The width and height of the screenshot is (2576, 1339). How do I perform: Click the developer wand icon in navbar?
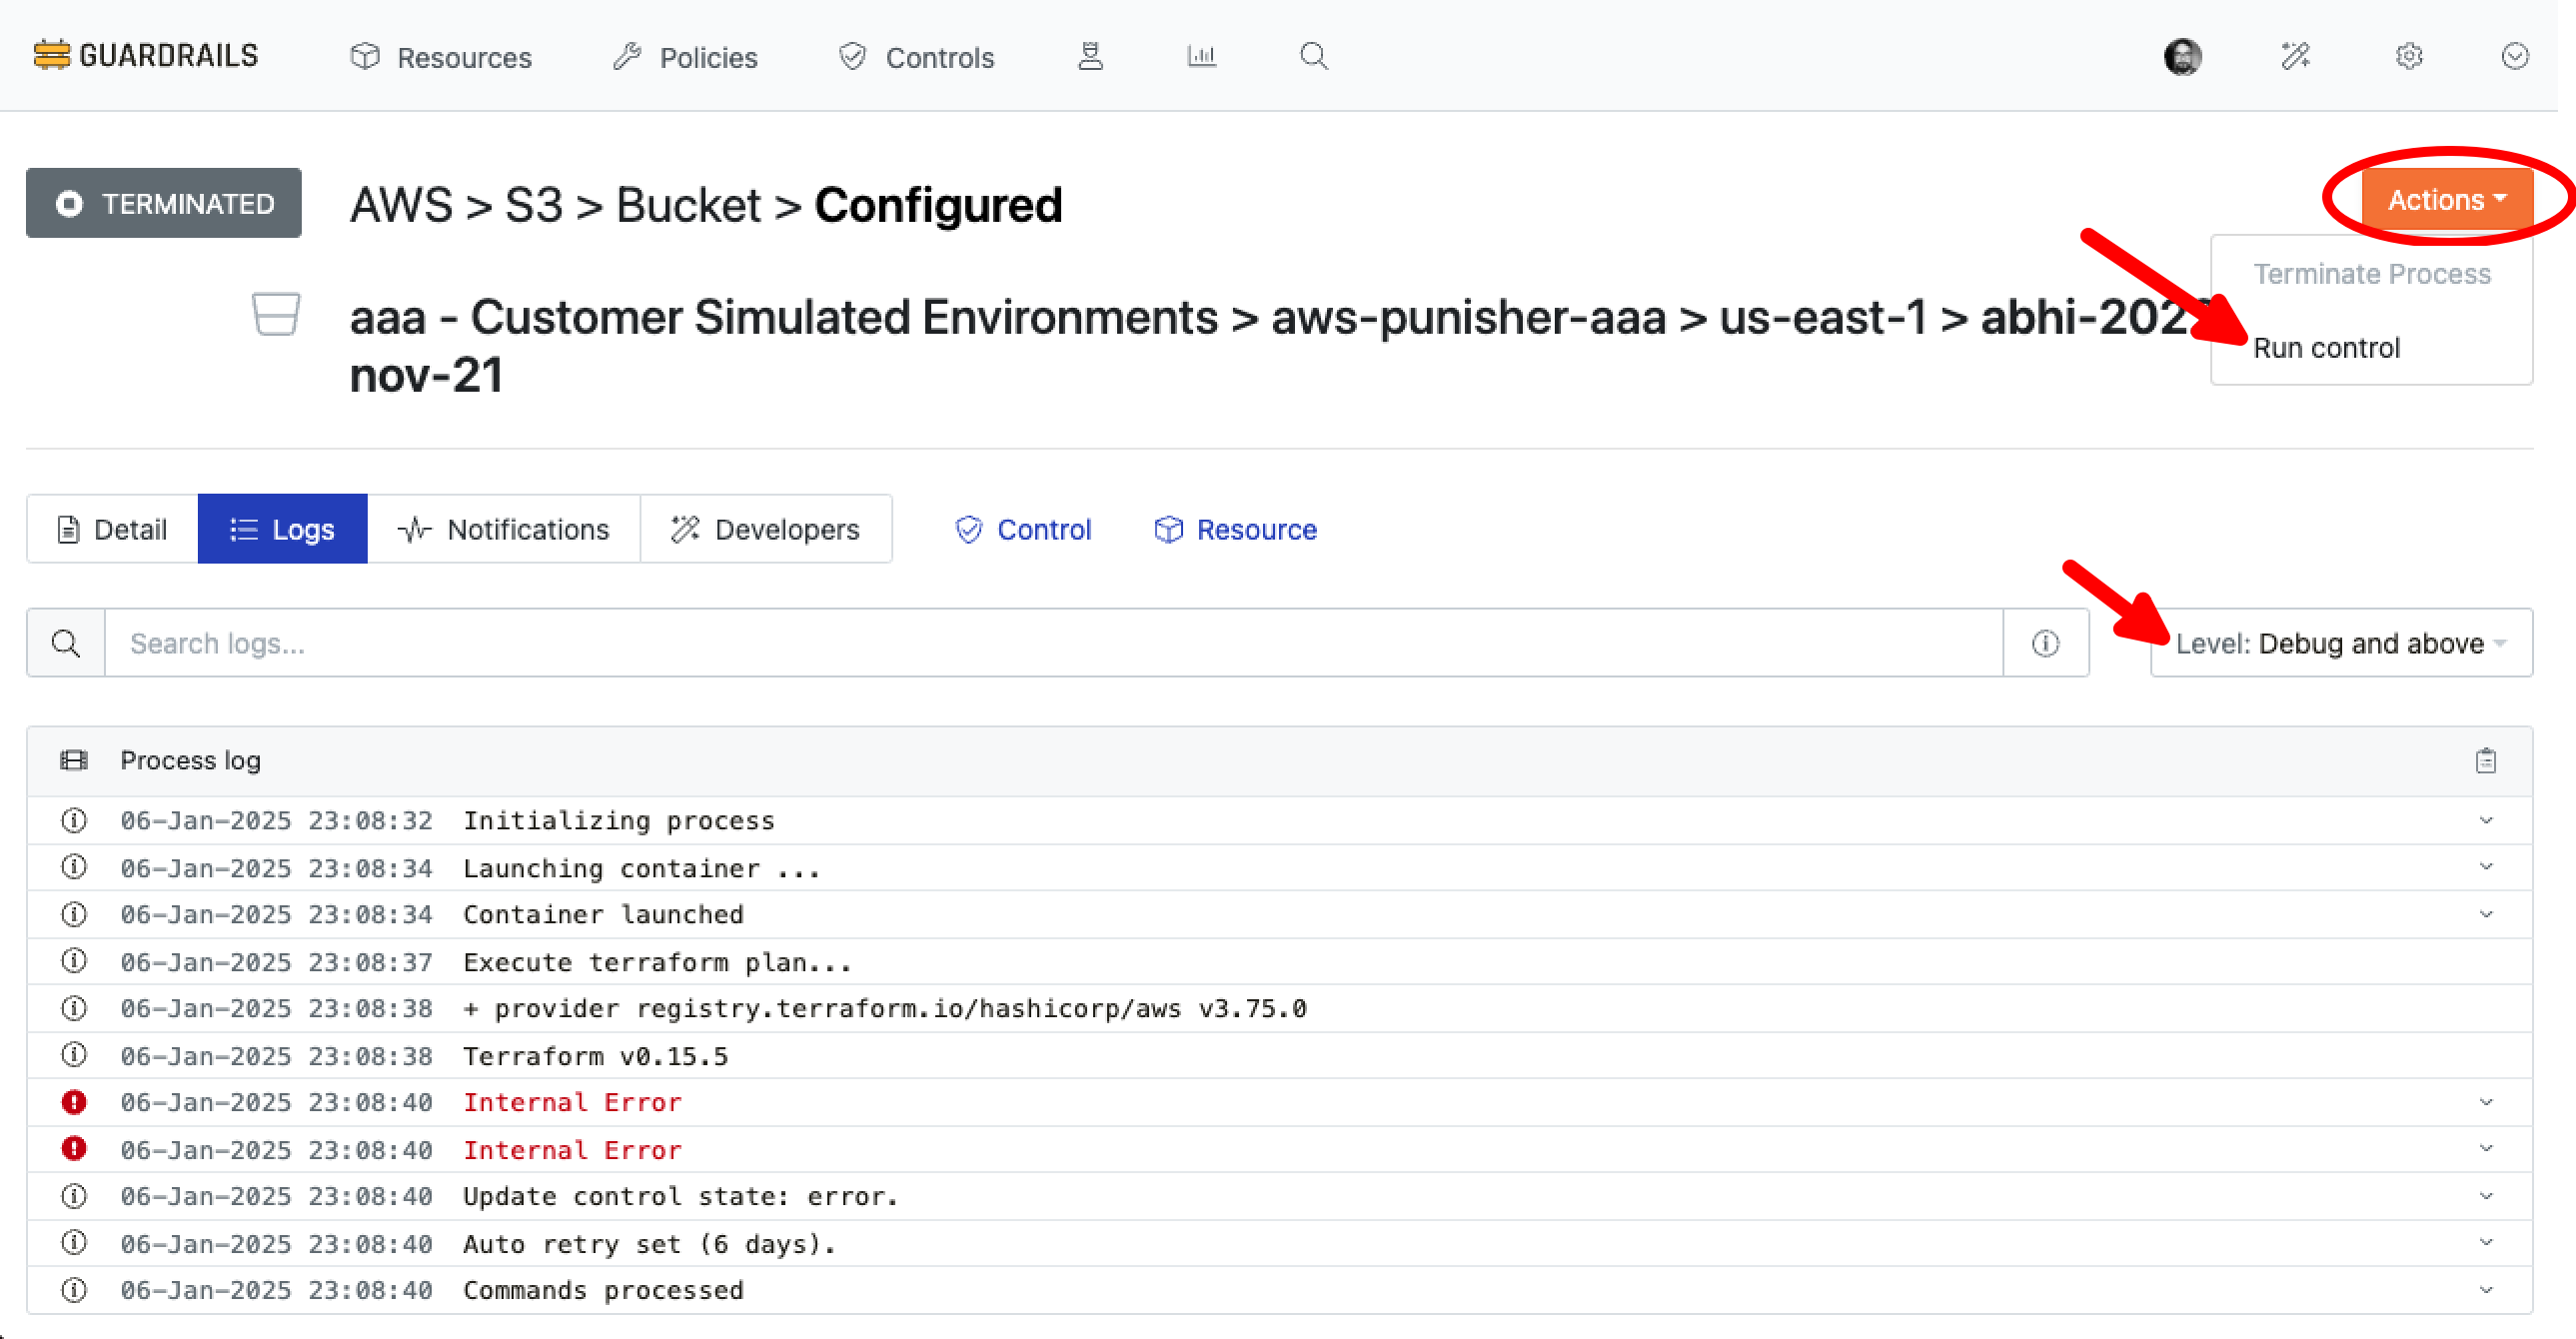coord(2295,57)
